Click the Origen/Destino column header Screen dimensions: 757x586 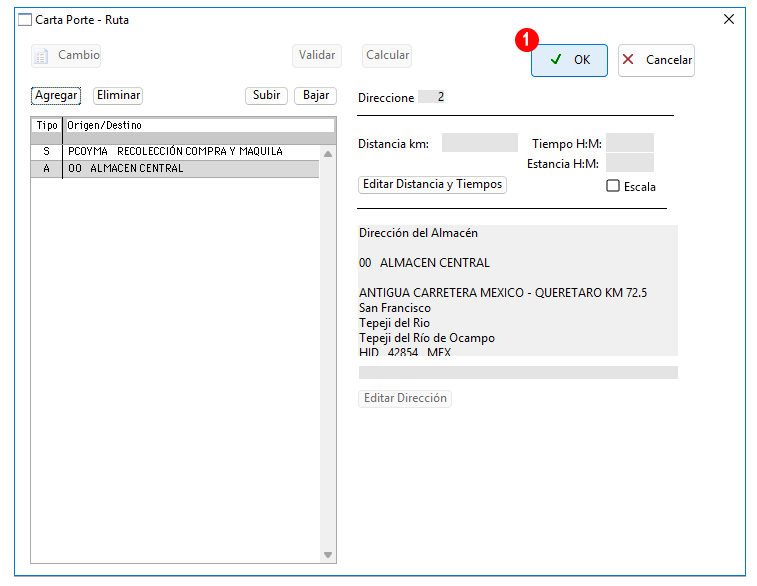point(200,126)
